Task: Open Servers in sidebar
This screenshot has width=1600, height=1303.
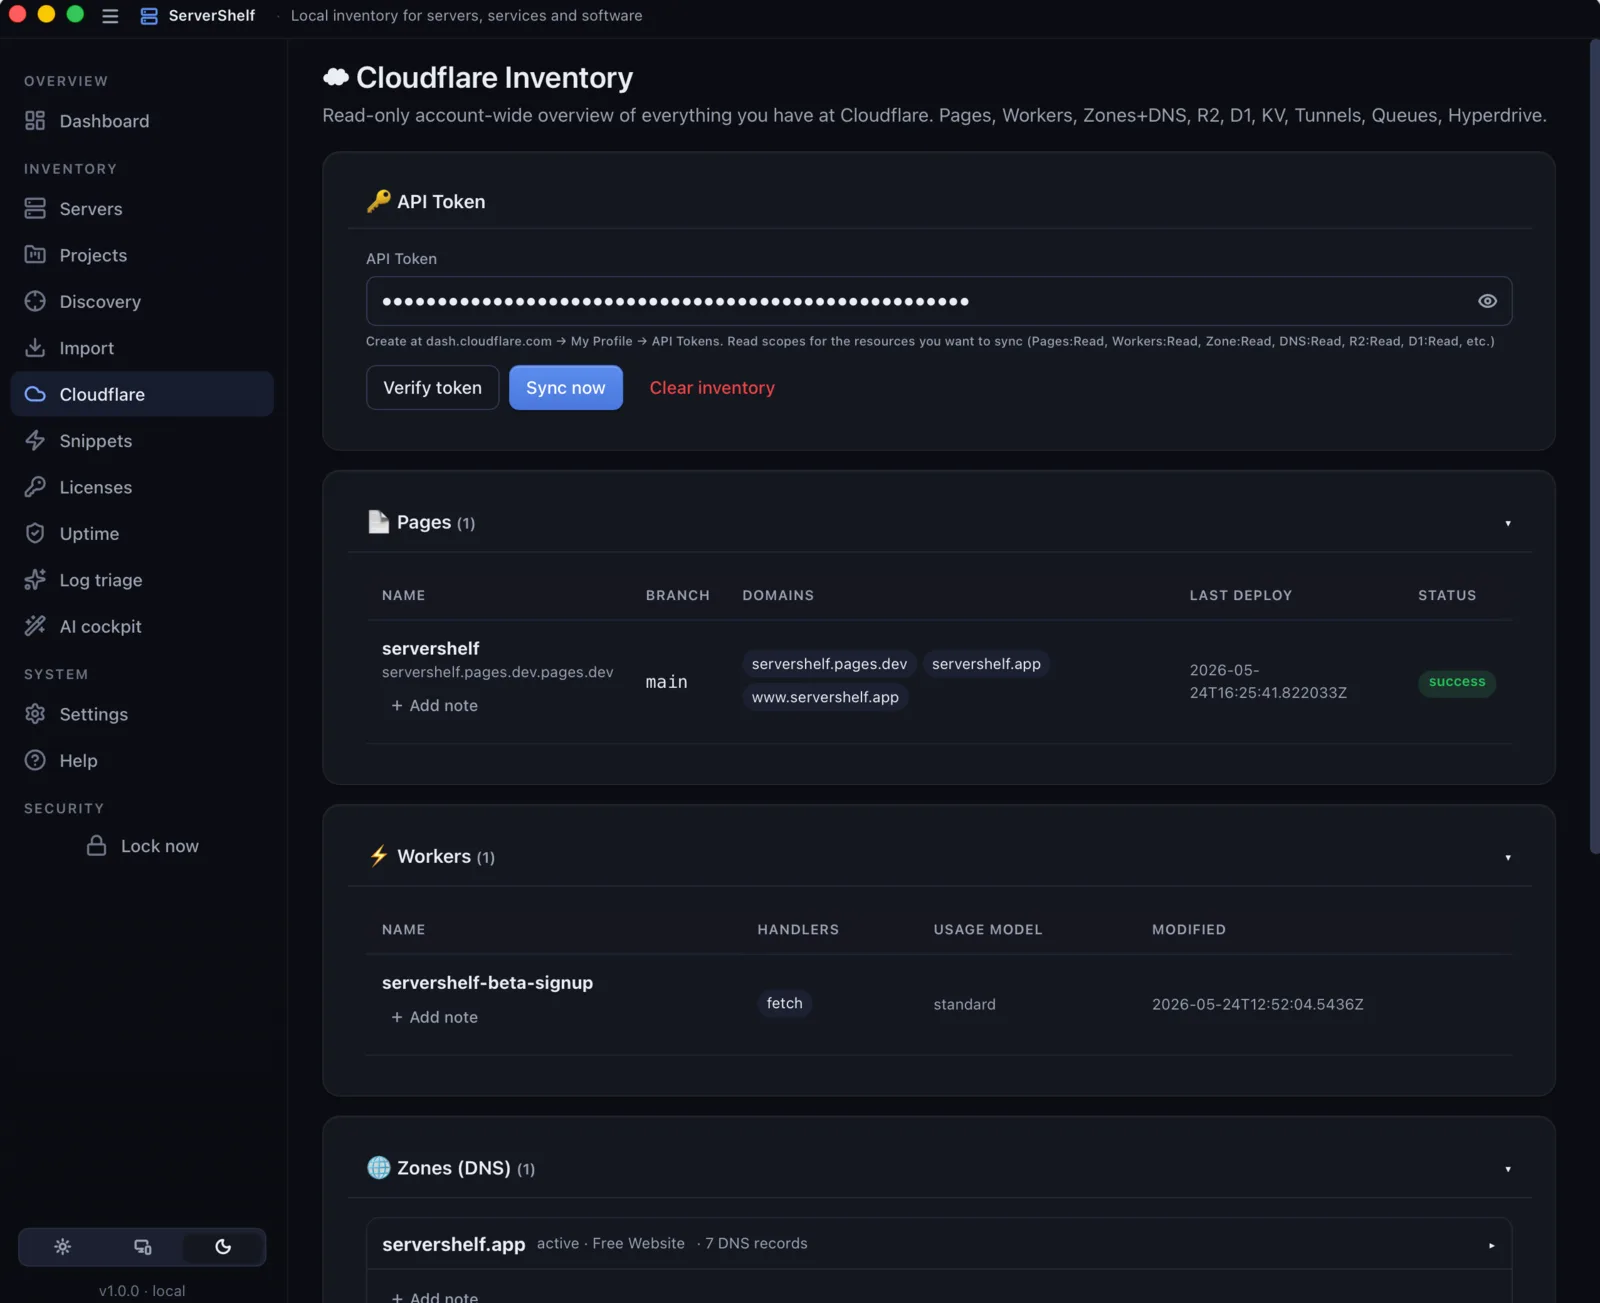Action: (x=142, y=209)
